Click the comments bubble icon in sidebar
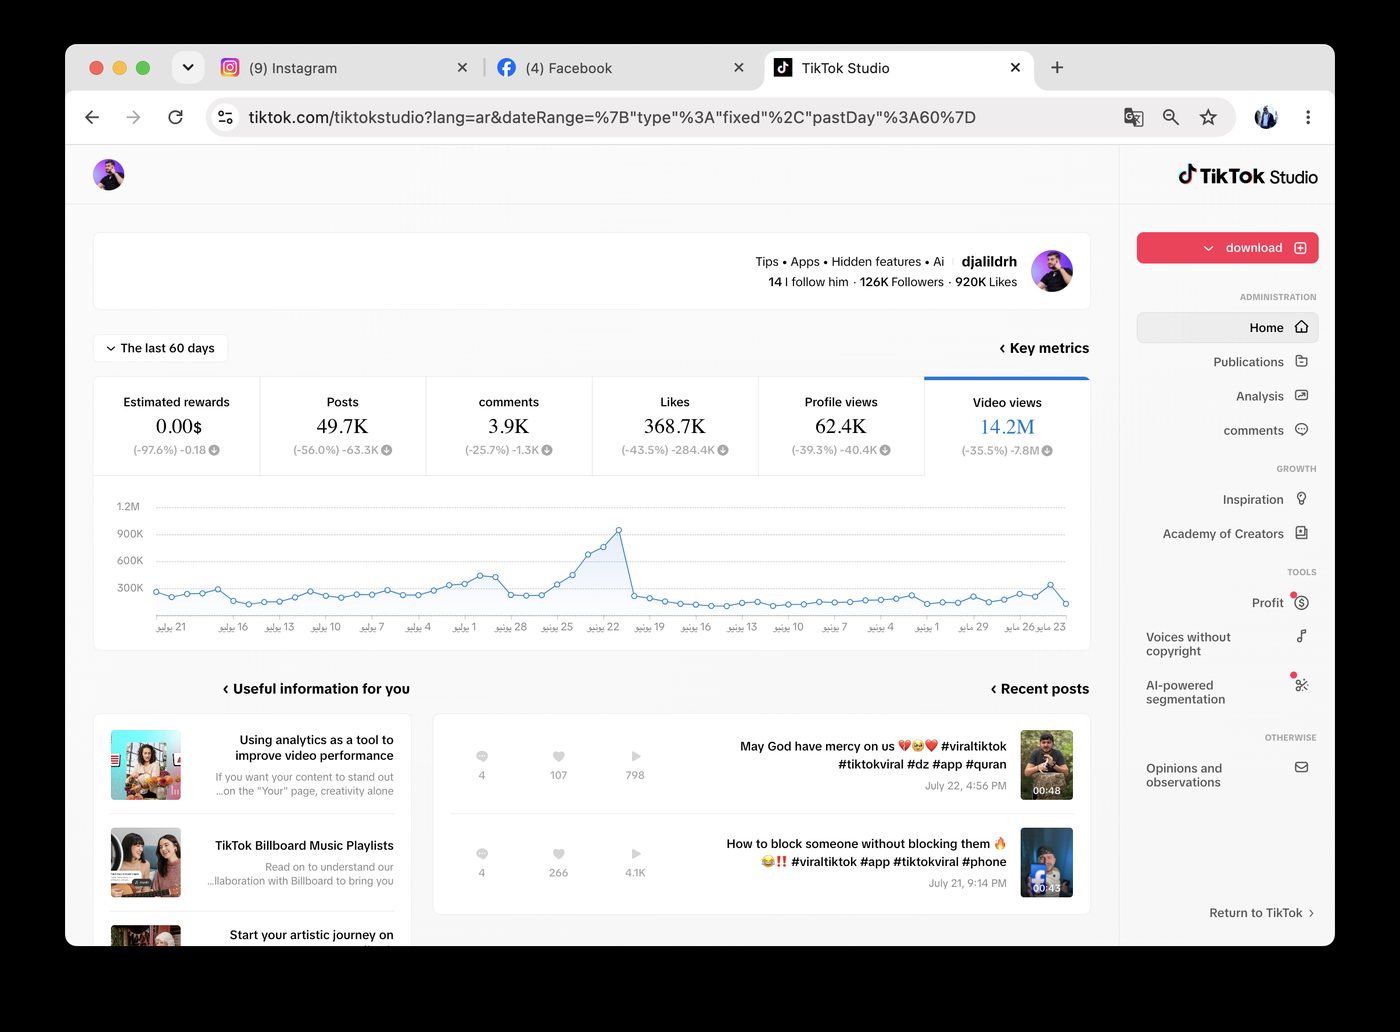This screenshot has width=1400, height=1032. pyautogui.click(x=1301, y=429)
